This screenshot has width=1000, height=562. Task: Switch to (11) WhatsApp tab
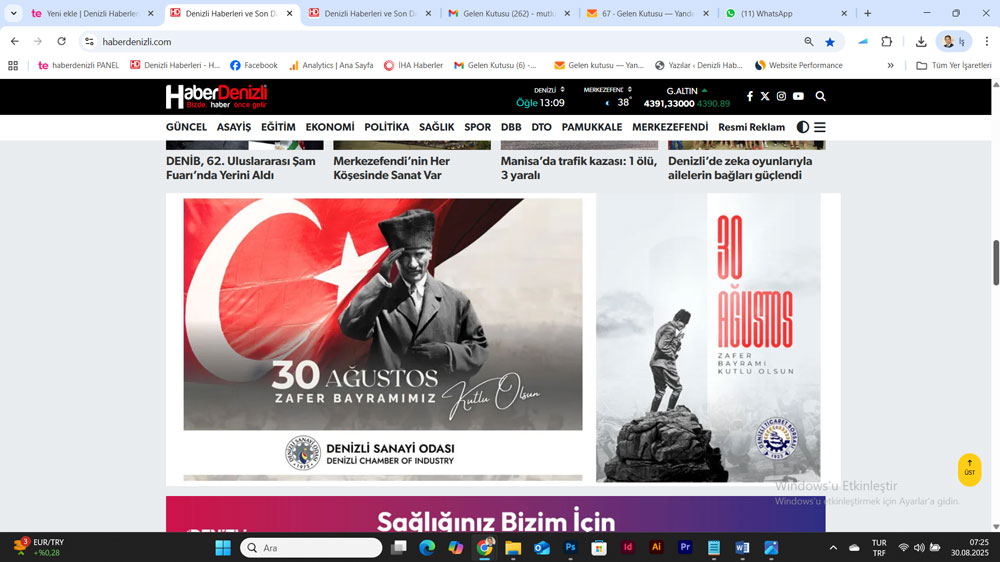(x=786, y=13)
